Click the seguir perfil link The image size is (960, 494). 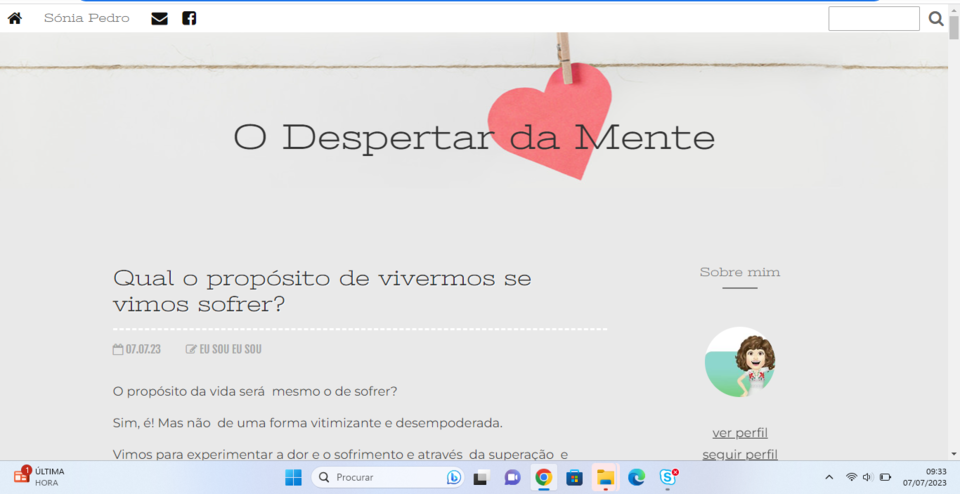click(740, 454)
